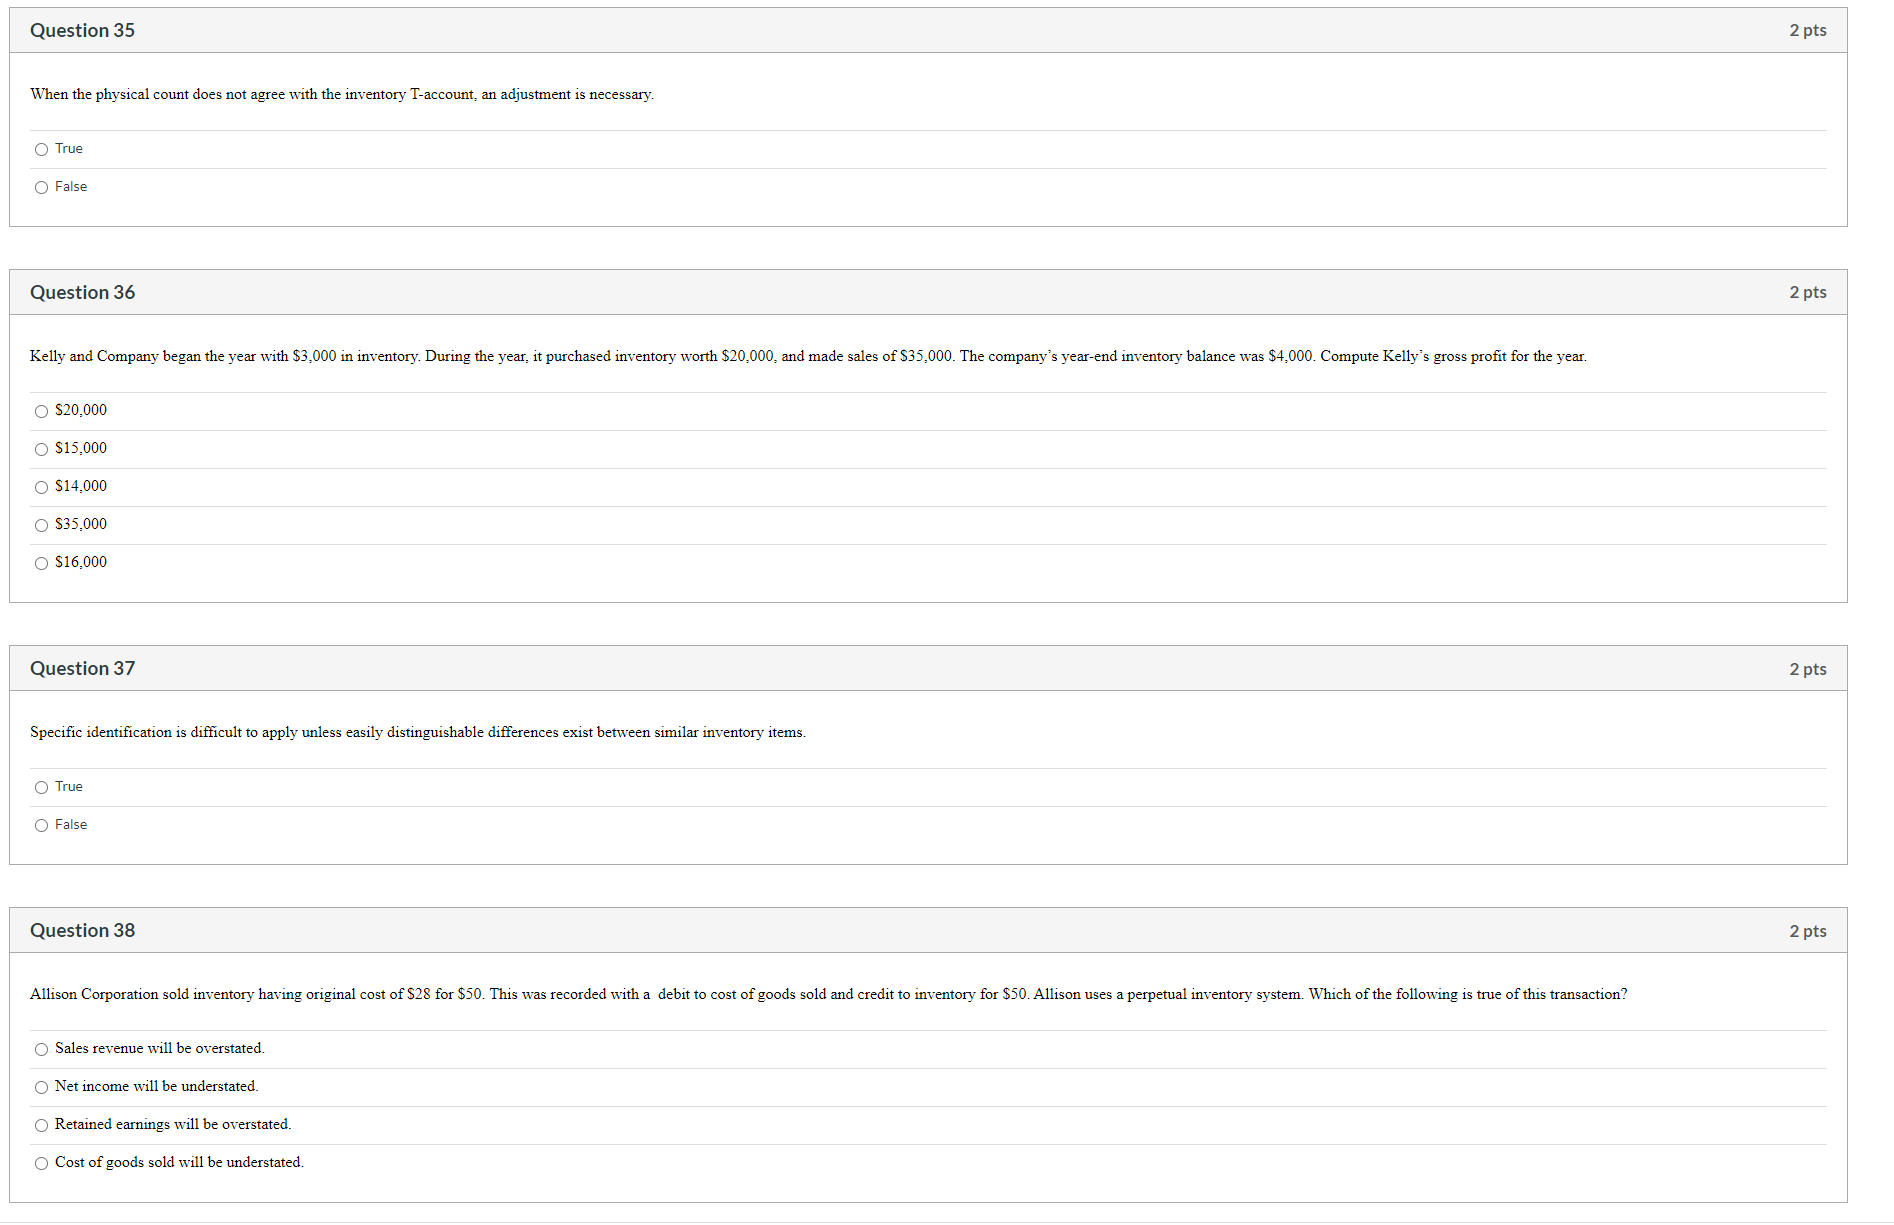Select True for Question 35
The height and width of the screenshot is (1225, 1894).
pyautogui.click(x=41, y=149)
